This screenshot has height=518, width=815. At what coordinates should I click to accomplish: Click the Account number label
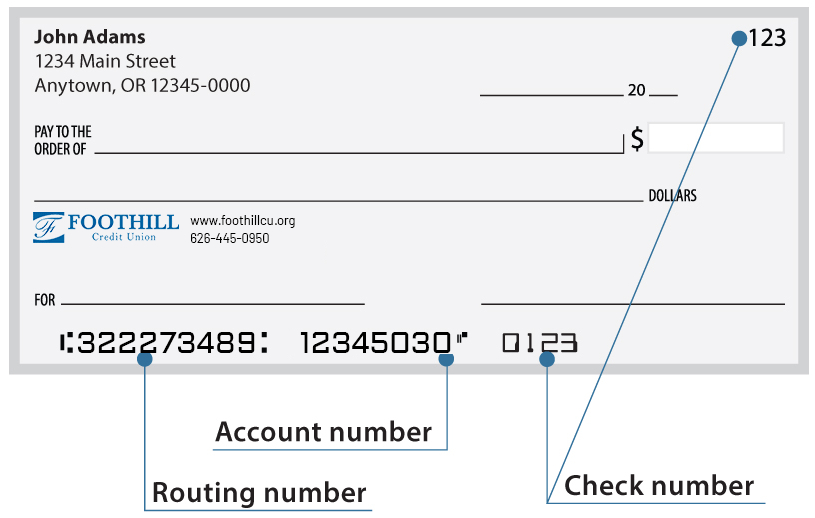pos(324,432)
